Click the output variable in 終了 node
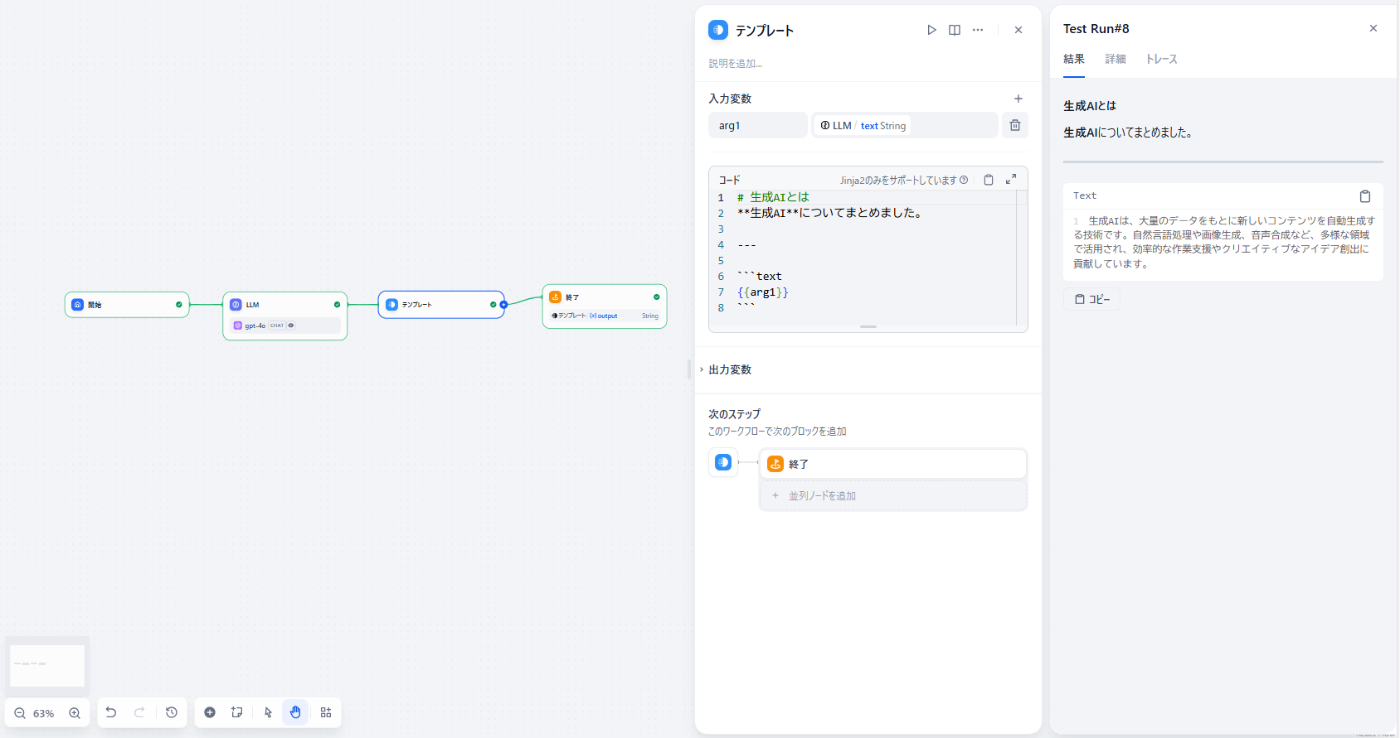This screenshot has height=738, width=1400. pos(603,315)
